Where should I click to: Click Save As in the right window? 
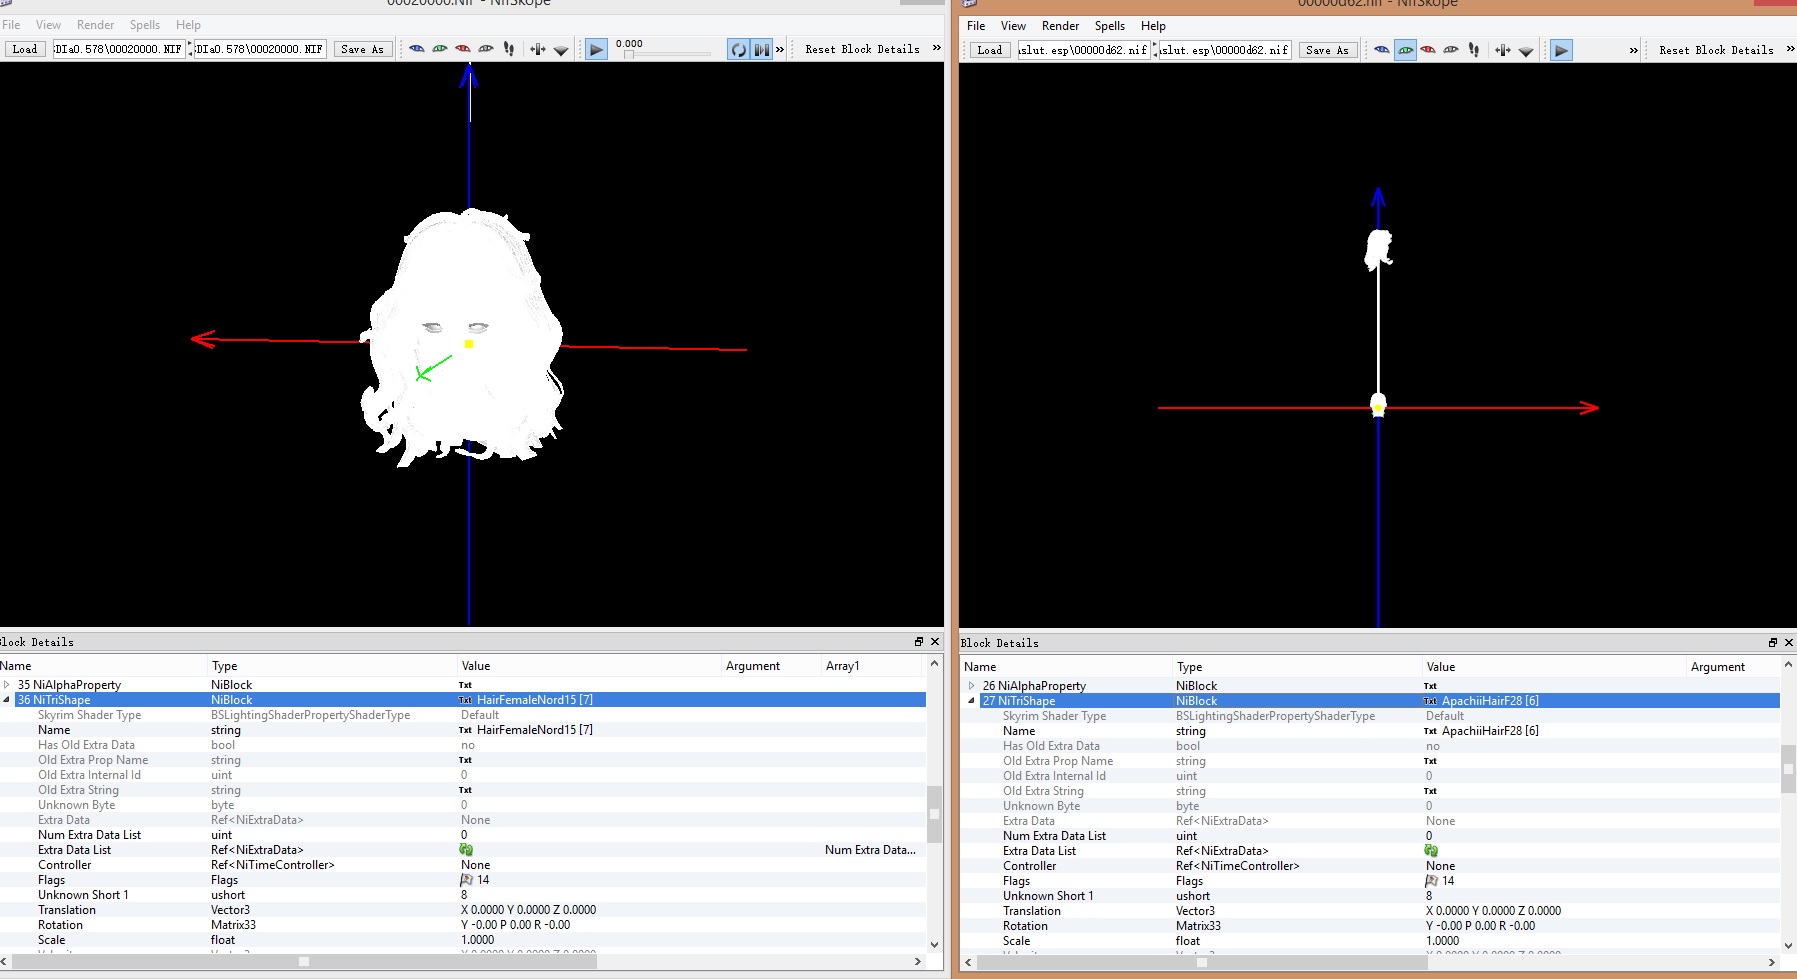pyautogui.click(x=1327, y=50)
